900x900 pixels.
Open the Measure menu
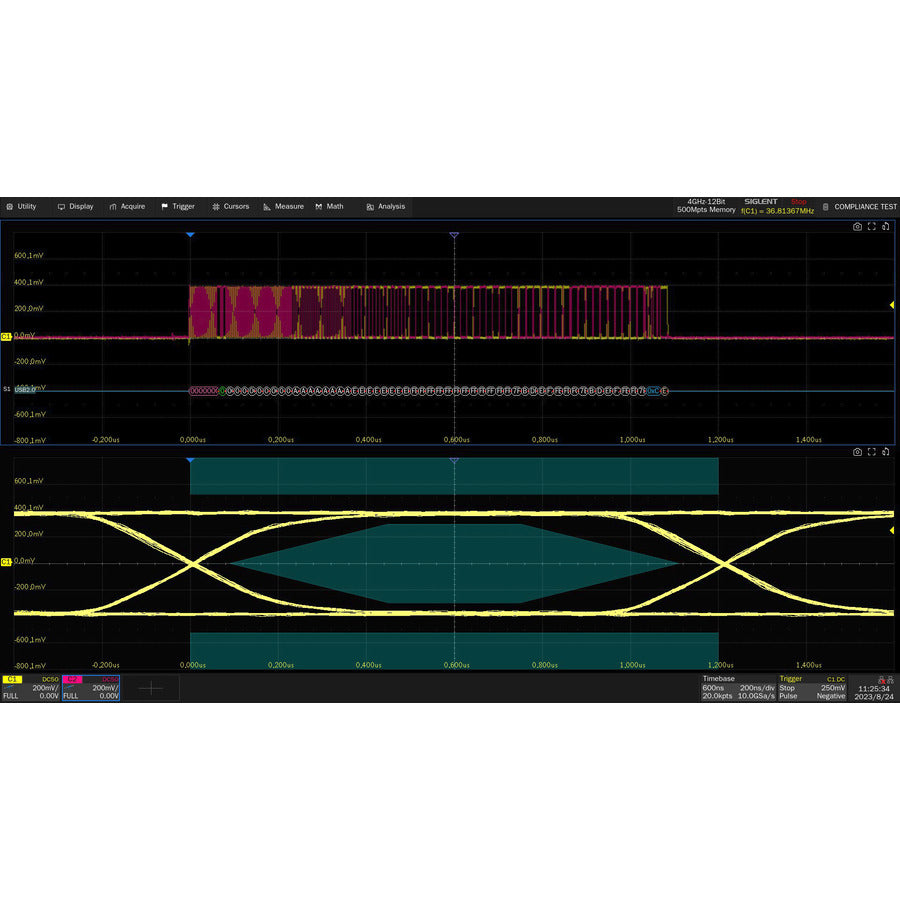click(283, 207)
